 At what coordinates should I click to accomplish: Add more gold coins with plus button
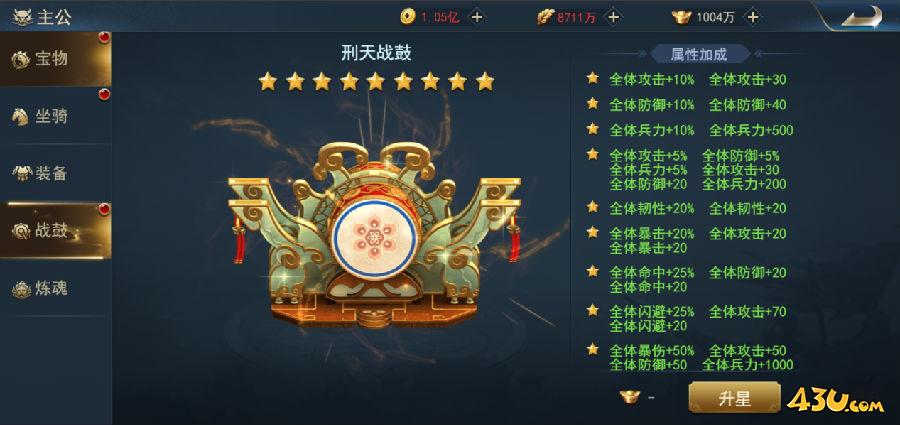point(476,17)
